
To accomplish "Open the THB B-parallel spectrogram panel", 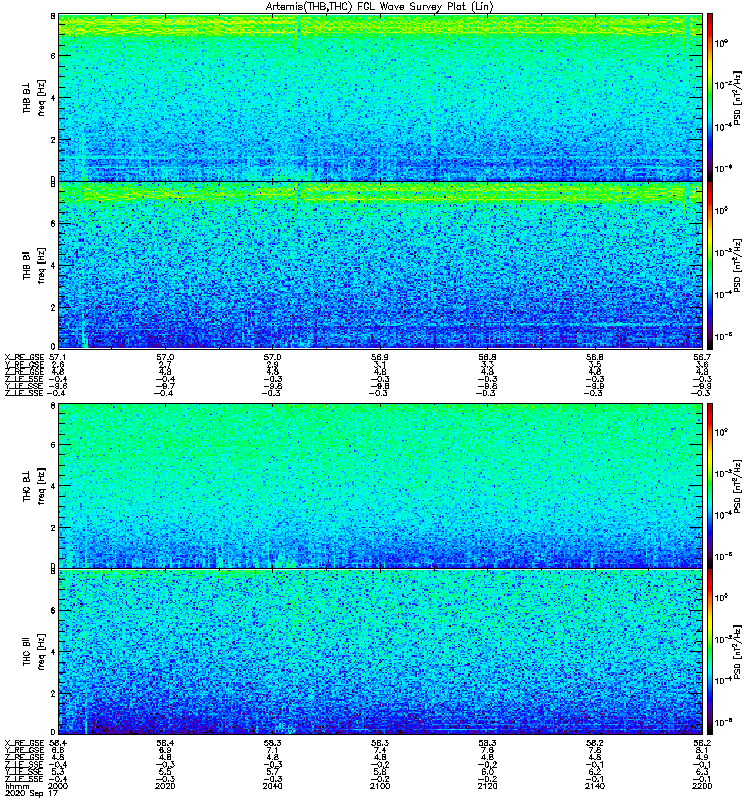I will coord(380,265).
